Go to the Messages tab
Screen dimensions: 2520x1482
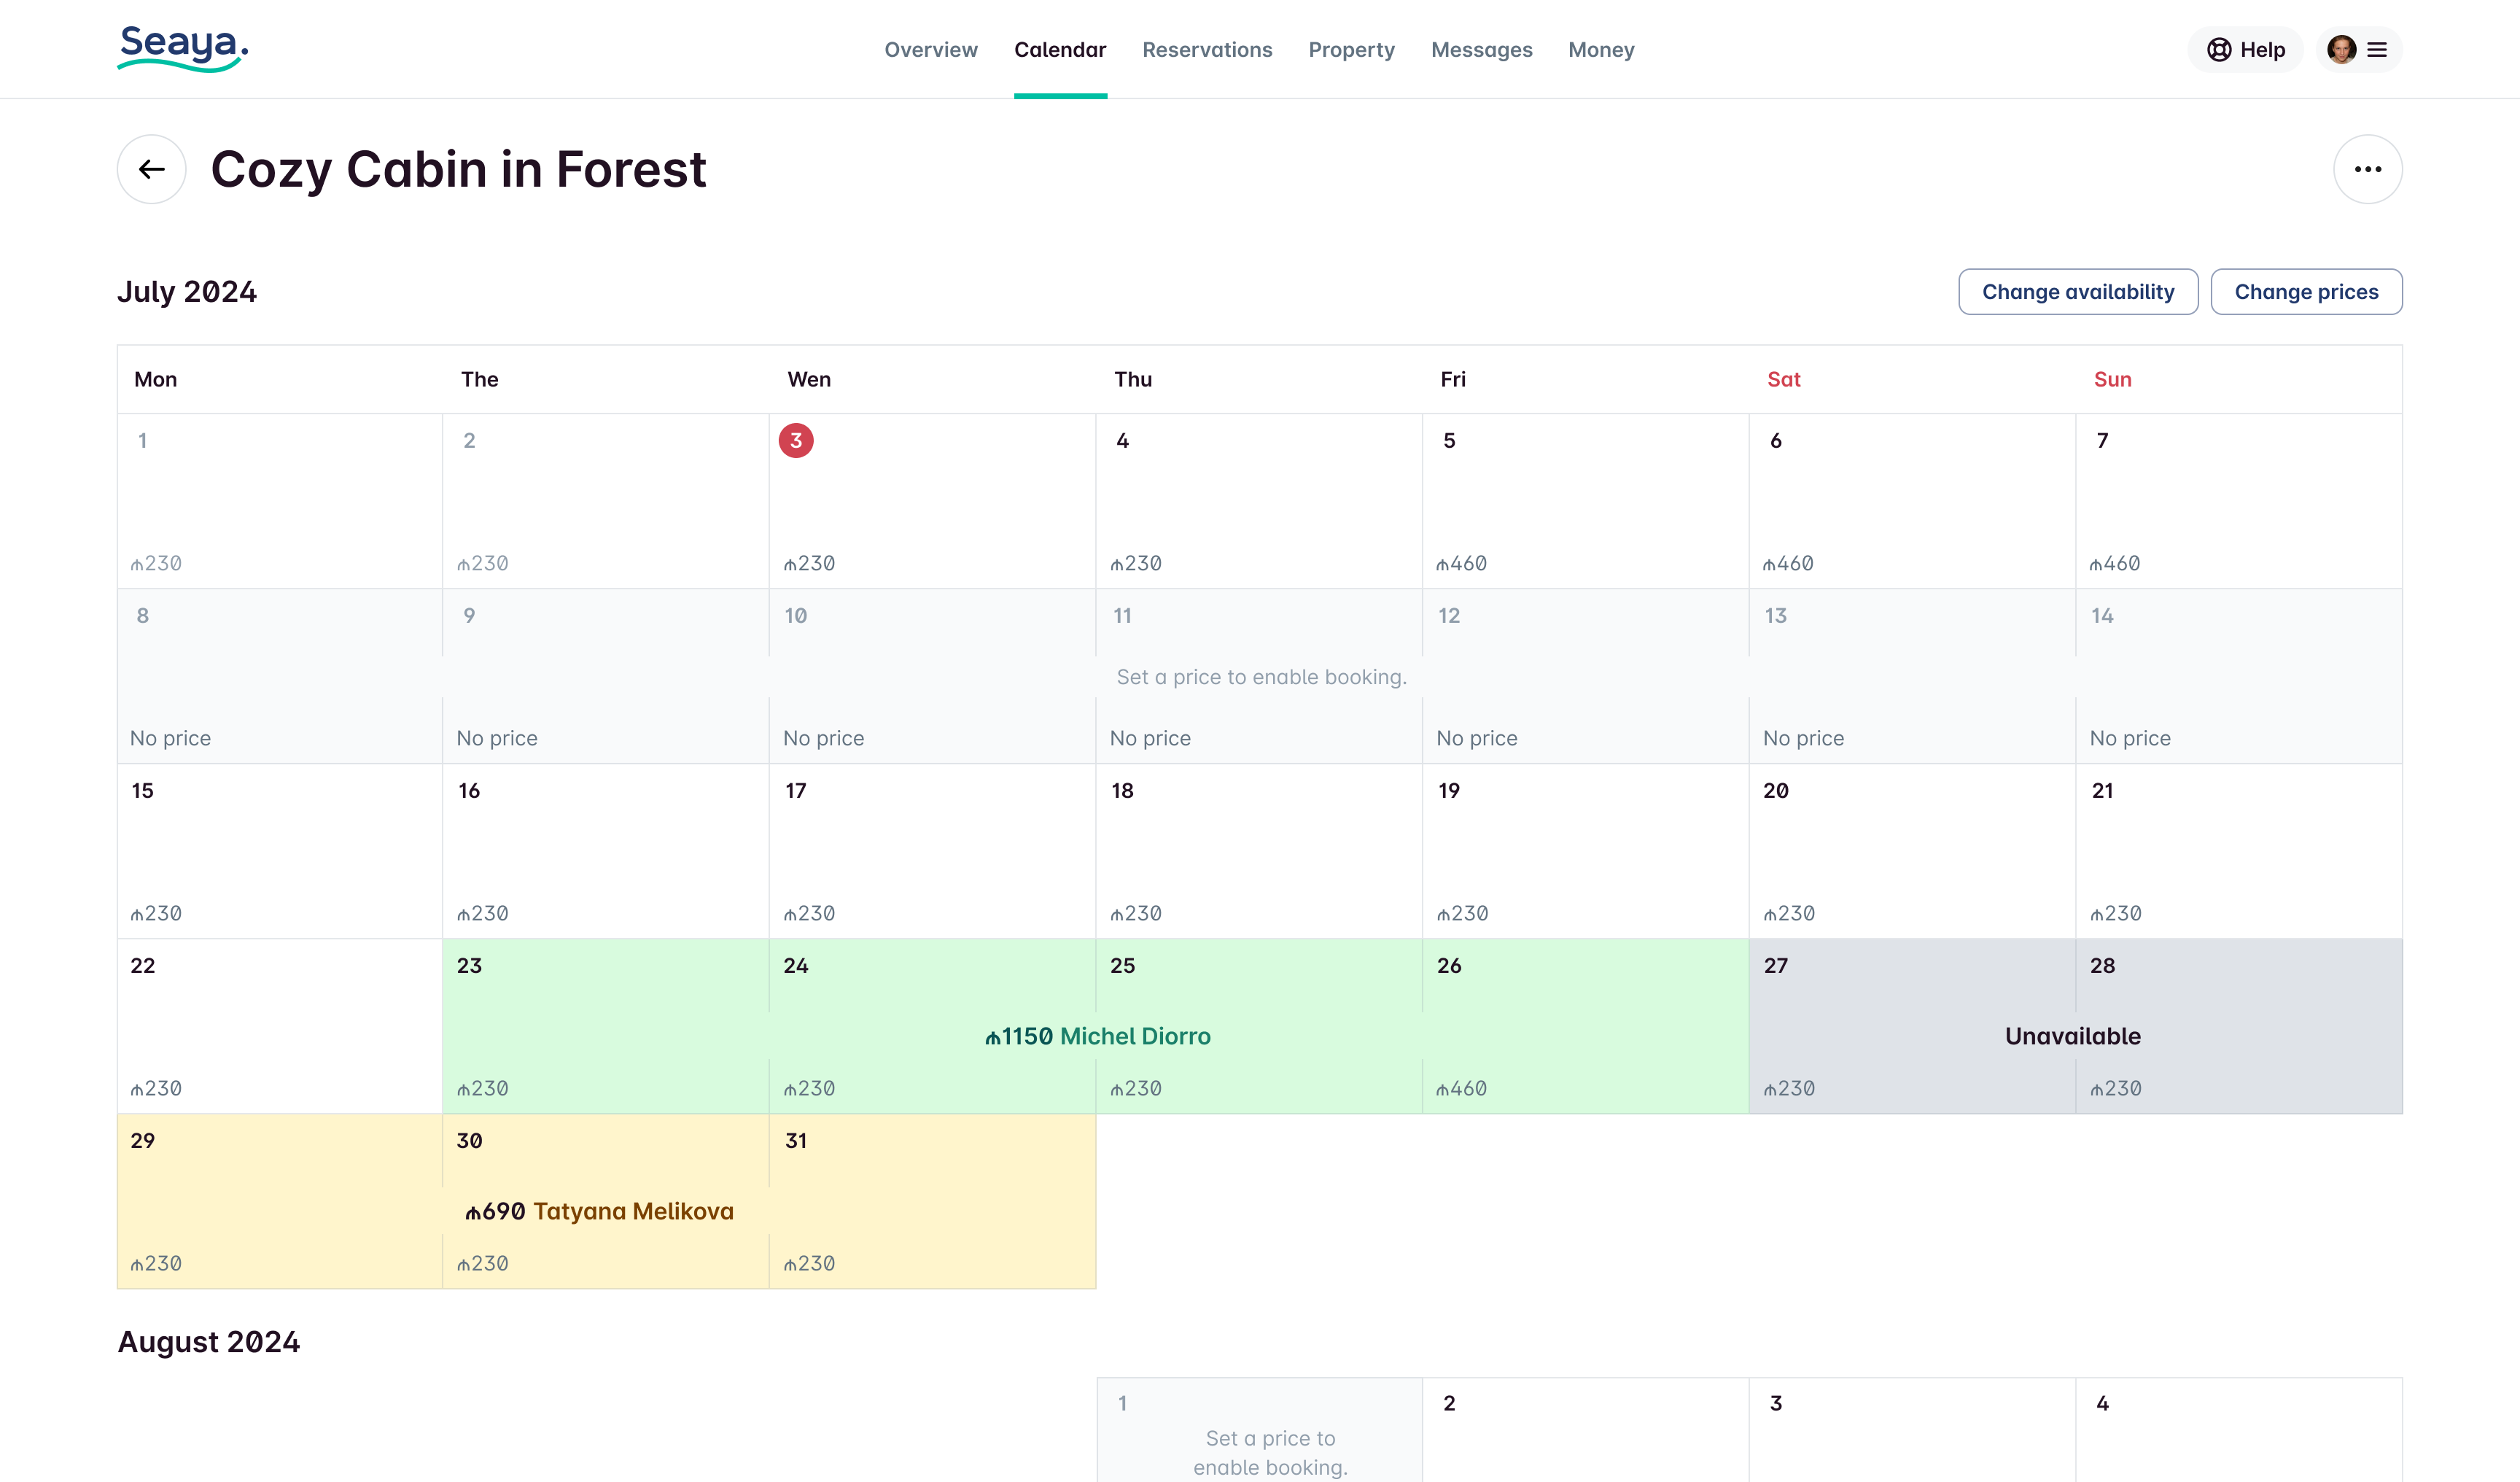(x=1481, y=50)
